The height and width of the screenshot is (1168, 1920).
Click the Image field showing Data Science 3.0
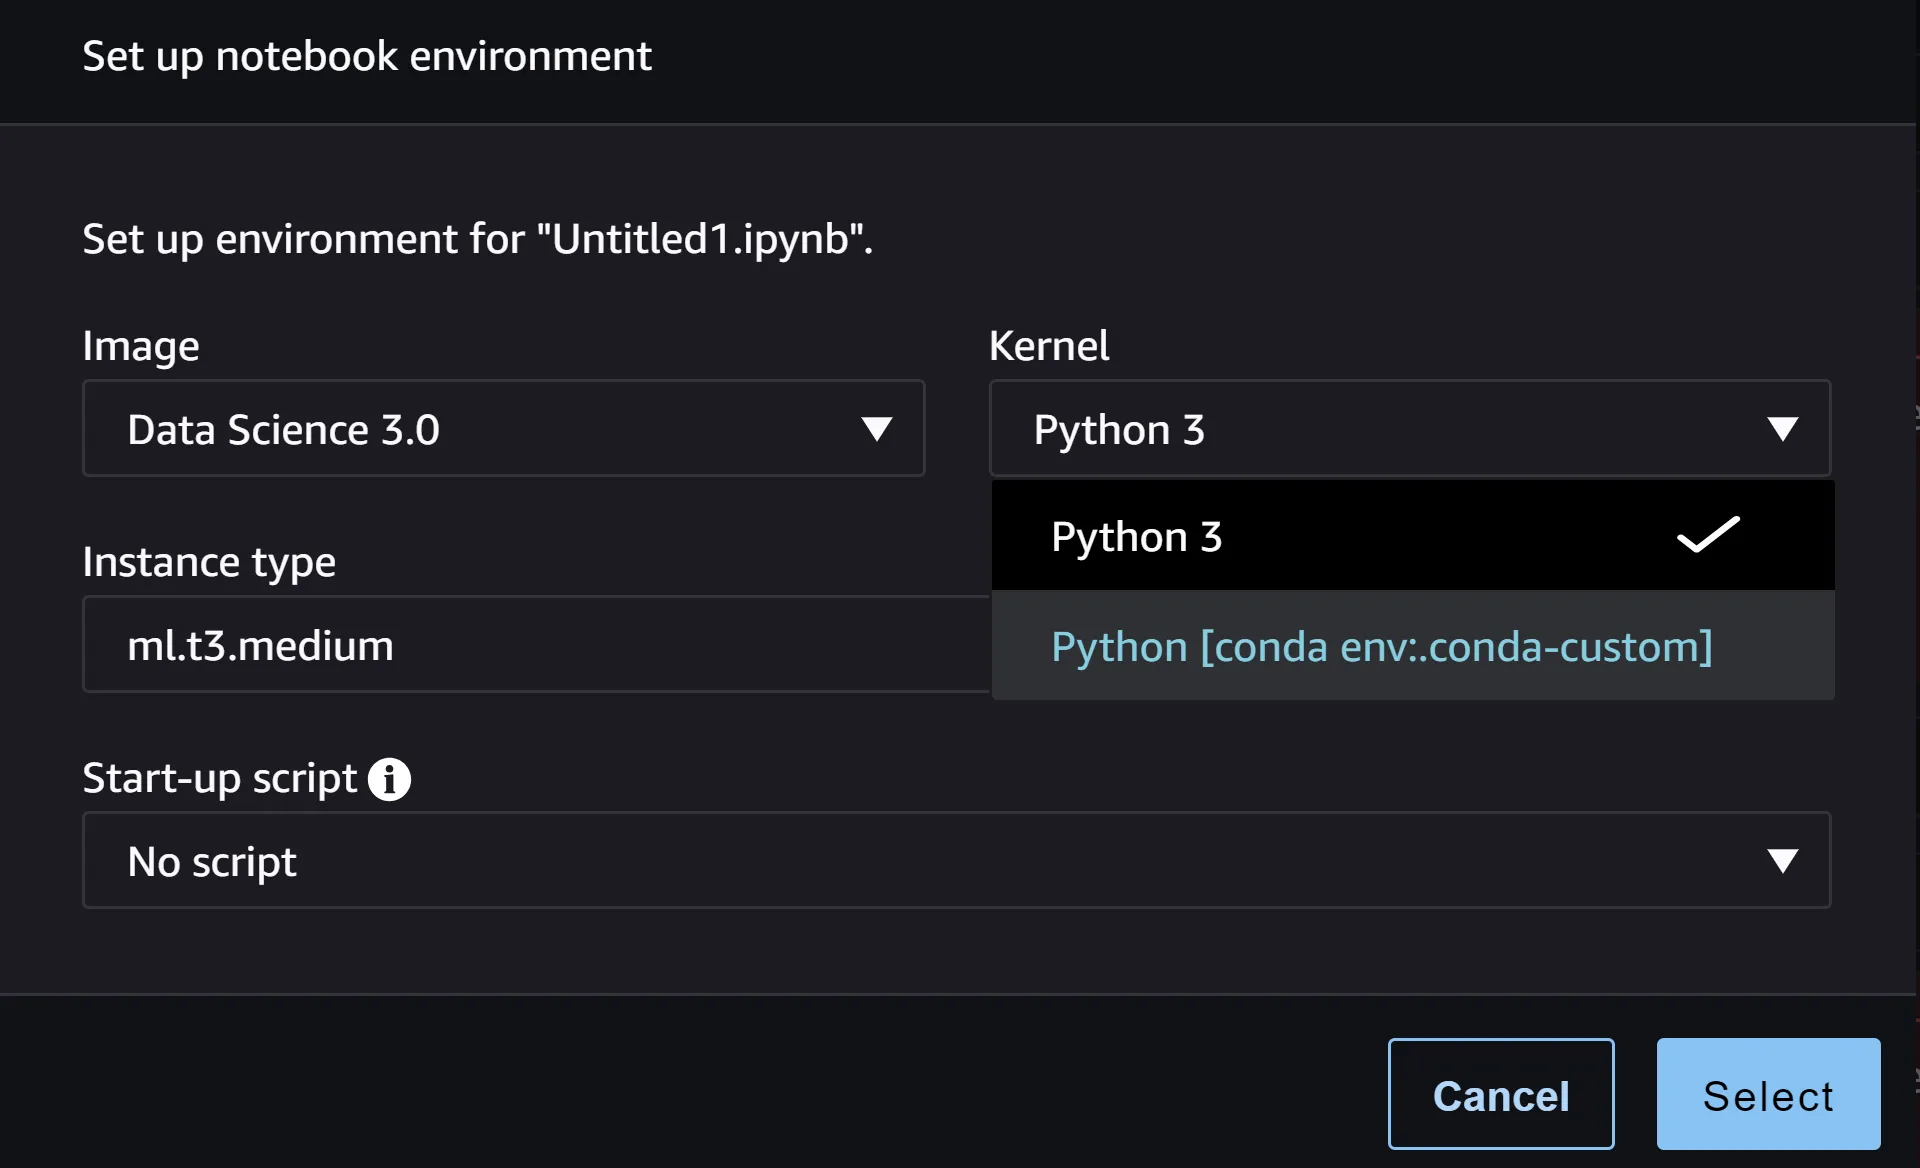point(283,429)
